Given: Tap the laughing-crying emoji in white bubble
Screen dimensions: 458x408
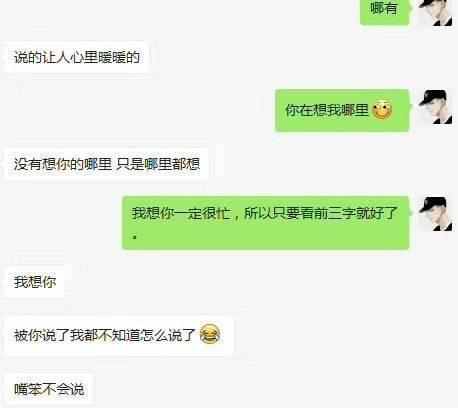Looking at the screenshot, I should (210, 334).
